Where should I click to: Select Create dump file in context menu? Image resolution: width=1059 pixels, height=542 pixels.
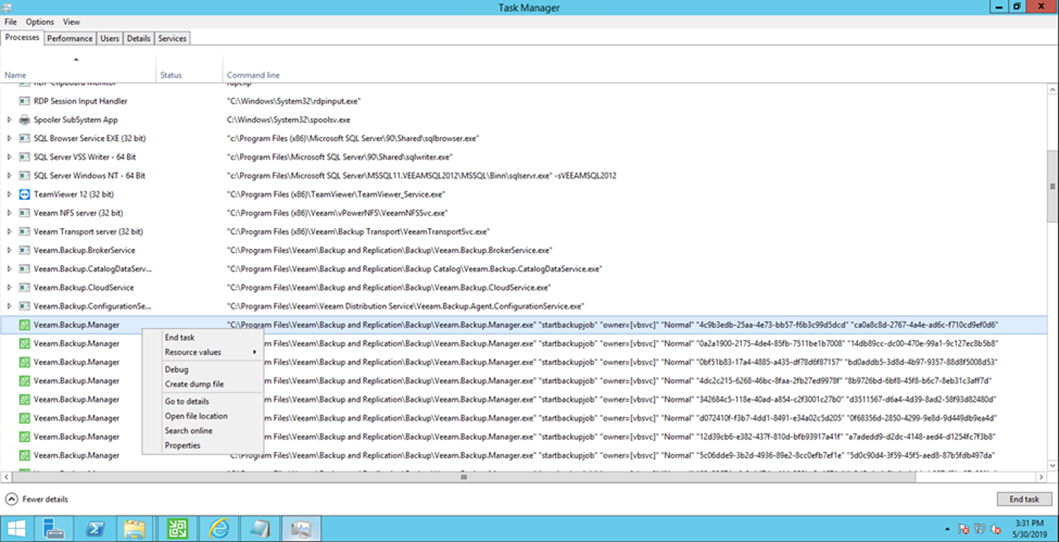coord(202,384)
